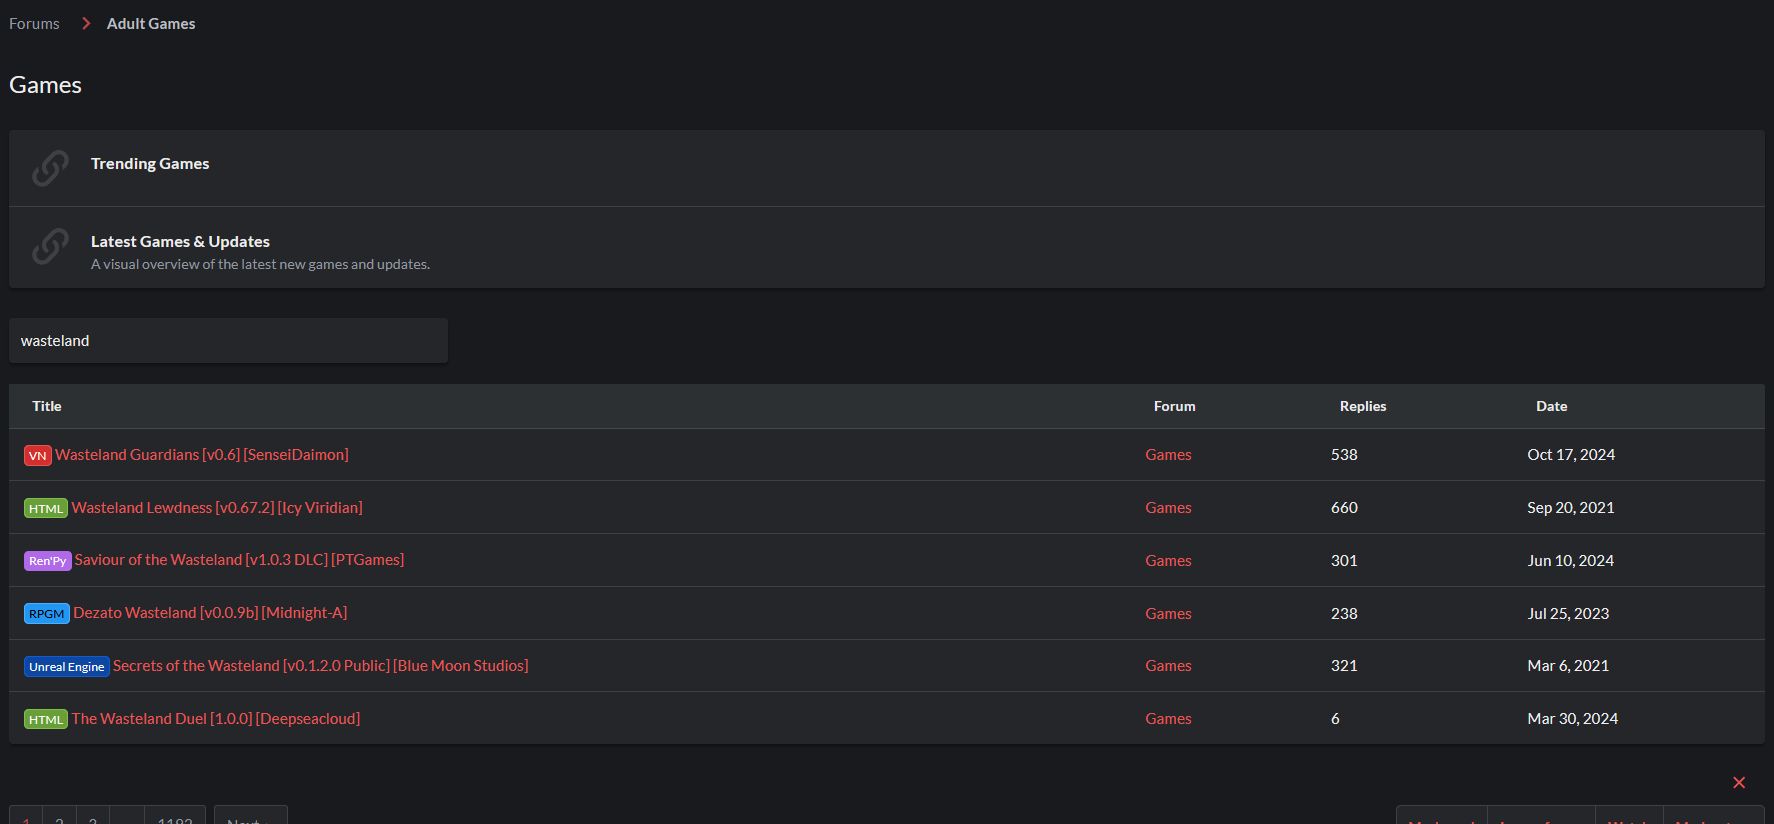This screenshot has width=1774, height=824.
Task: Click the Date column header
Action: (1552, 406)
